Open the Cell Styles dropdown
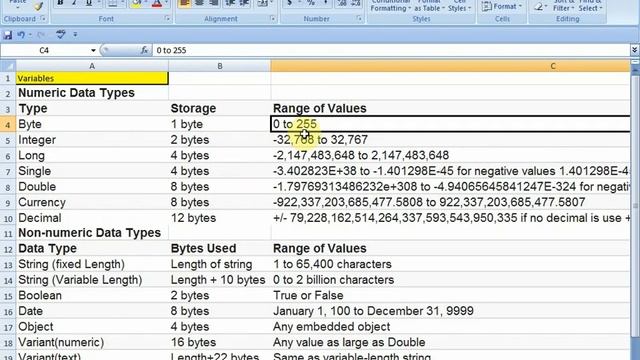 point(460,6)
